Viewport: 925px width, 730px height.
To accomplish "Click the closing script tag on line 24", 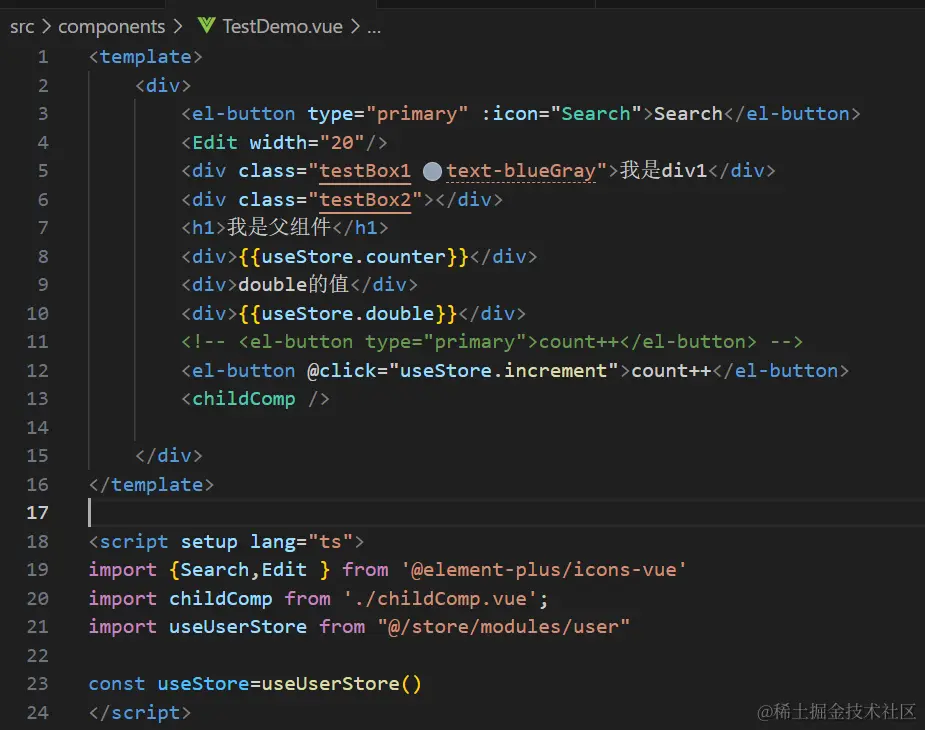I will coord(140,712).
